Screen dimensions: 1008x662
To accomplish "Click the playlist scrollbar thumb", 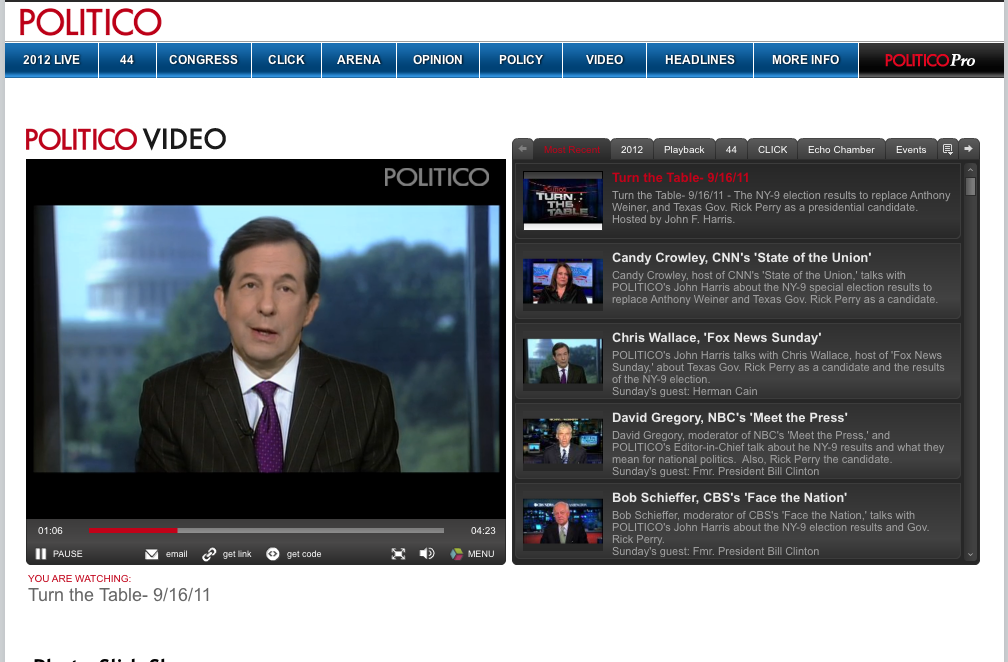I will point(971,186).
